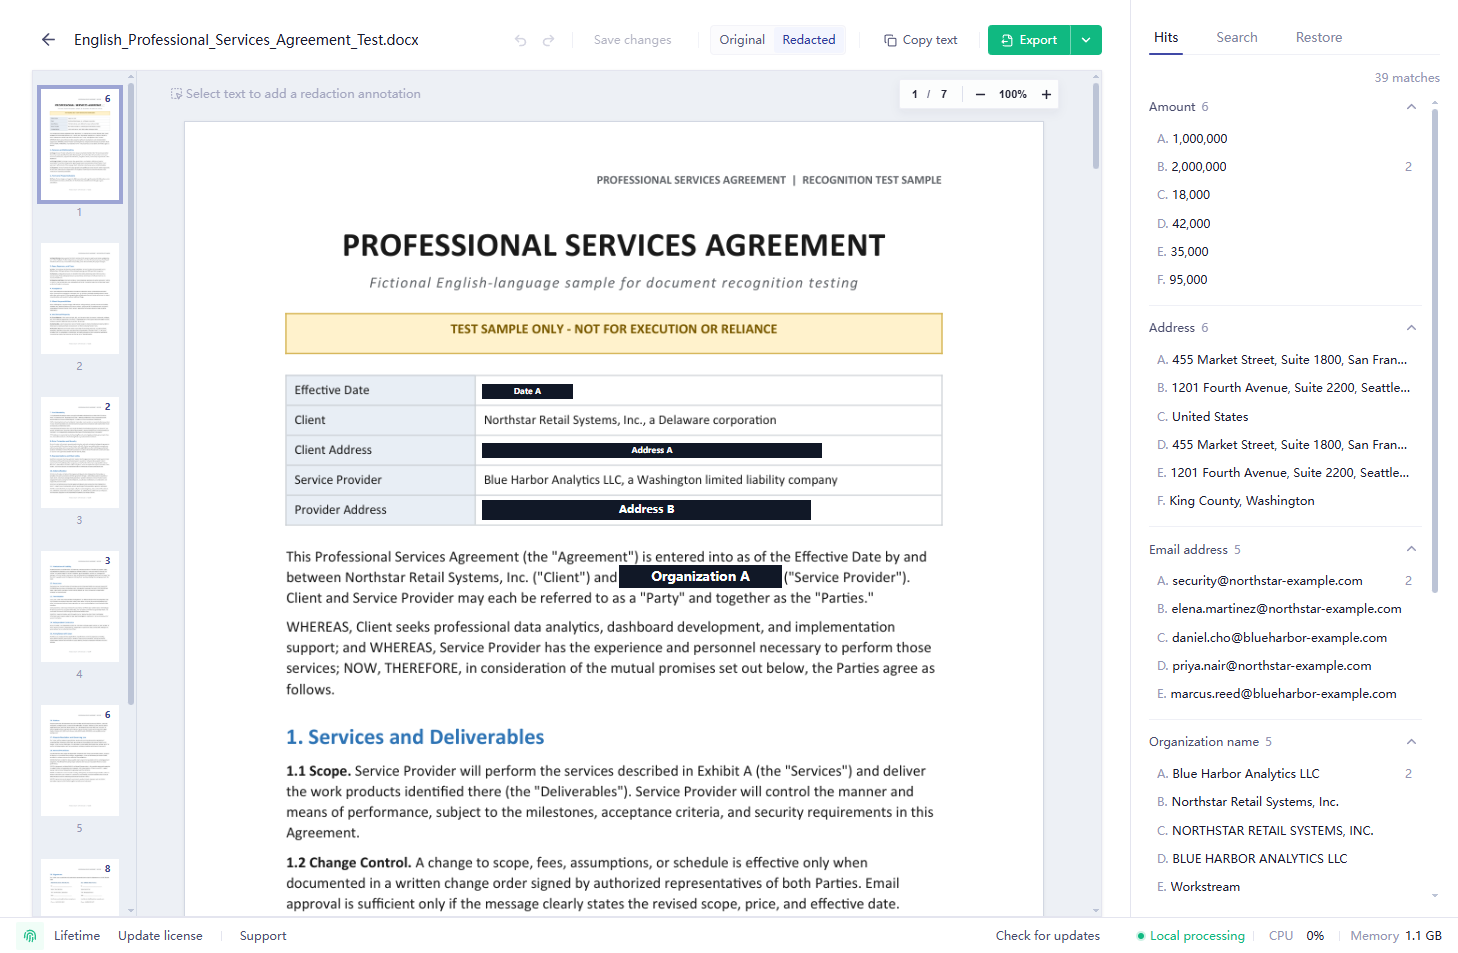The image size is (1458, 953).
Task: Click the 100% zoom level field
Action: click(1013, 94)
